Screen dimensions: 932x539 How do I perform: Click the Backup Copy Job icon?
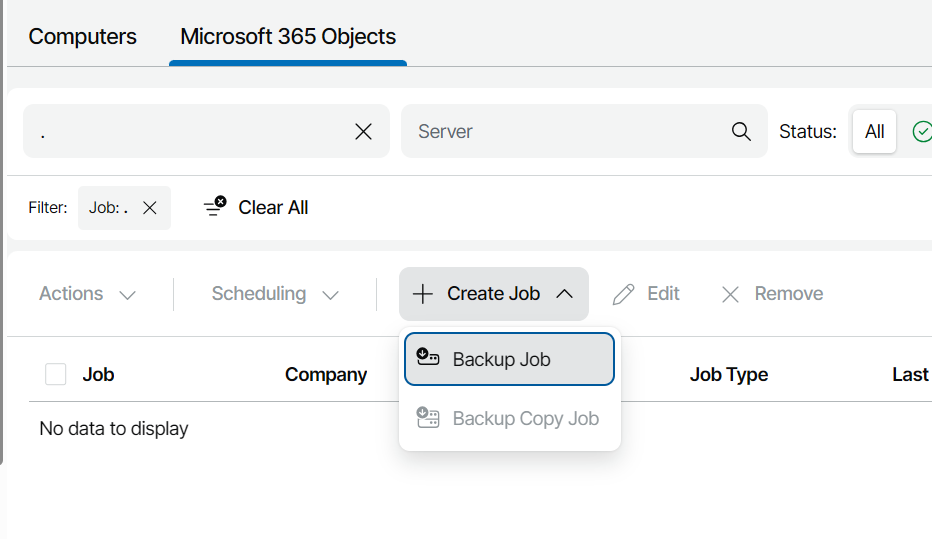click(428, 417)
